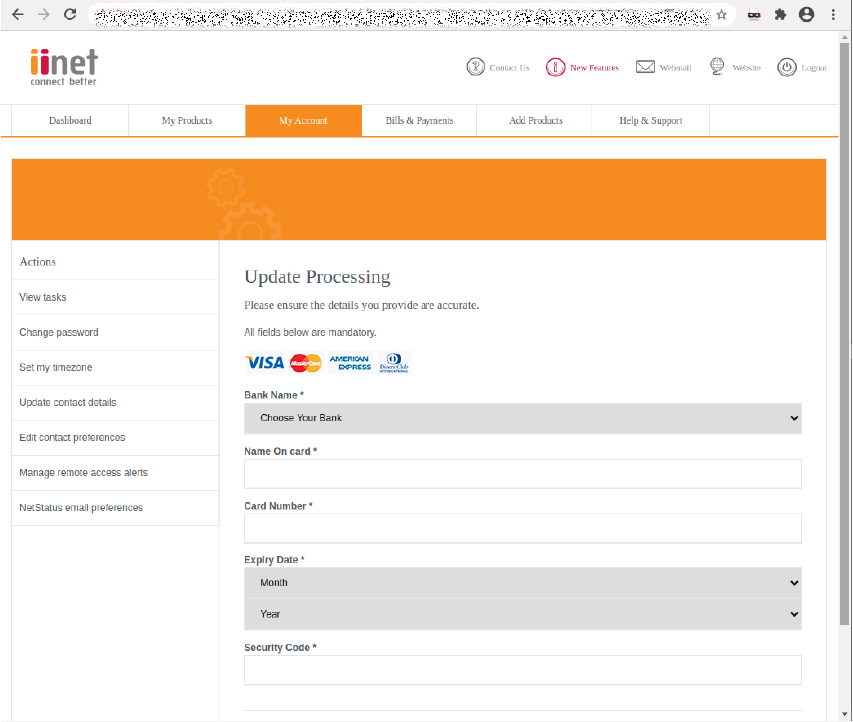Switch to the Bills & Payments tab
Image resolution: width=853 pixels, height=722 pixels.
pyautogui.click(x=420, y=119)
